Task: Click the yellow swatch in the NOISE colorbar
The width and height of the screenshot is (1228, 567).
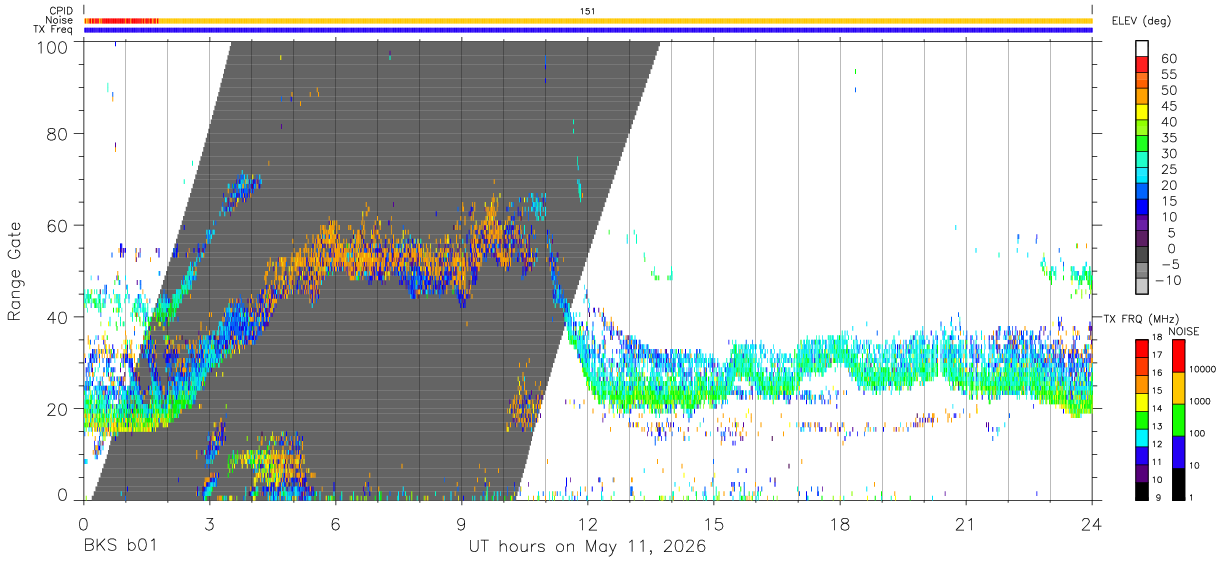Action: [1179, 388]
